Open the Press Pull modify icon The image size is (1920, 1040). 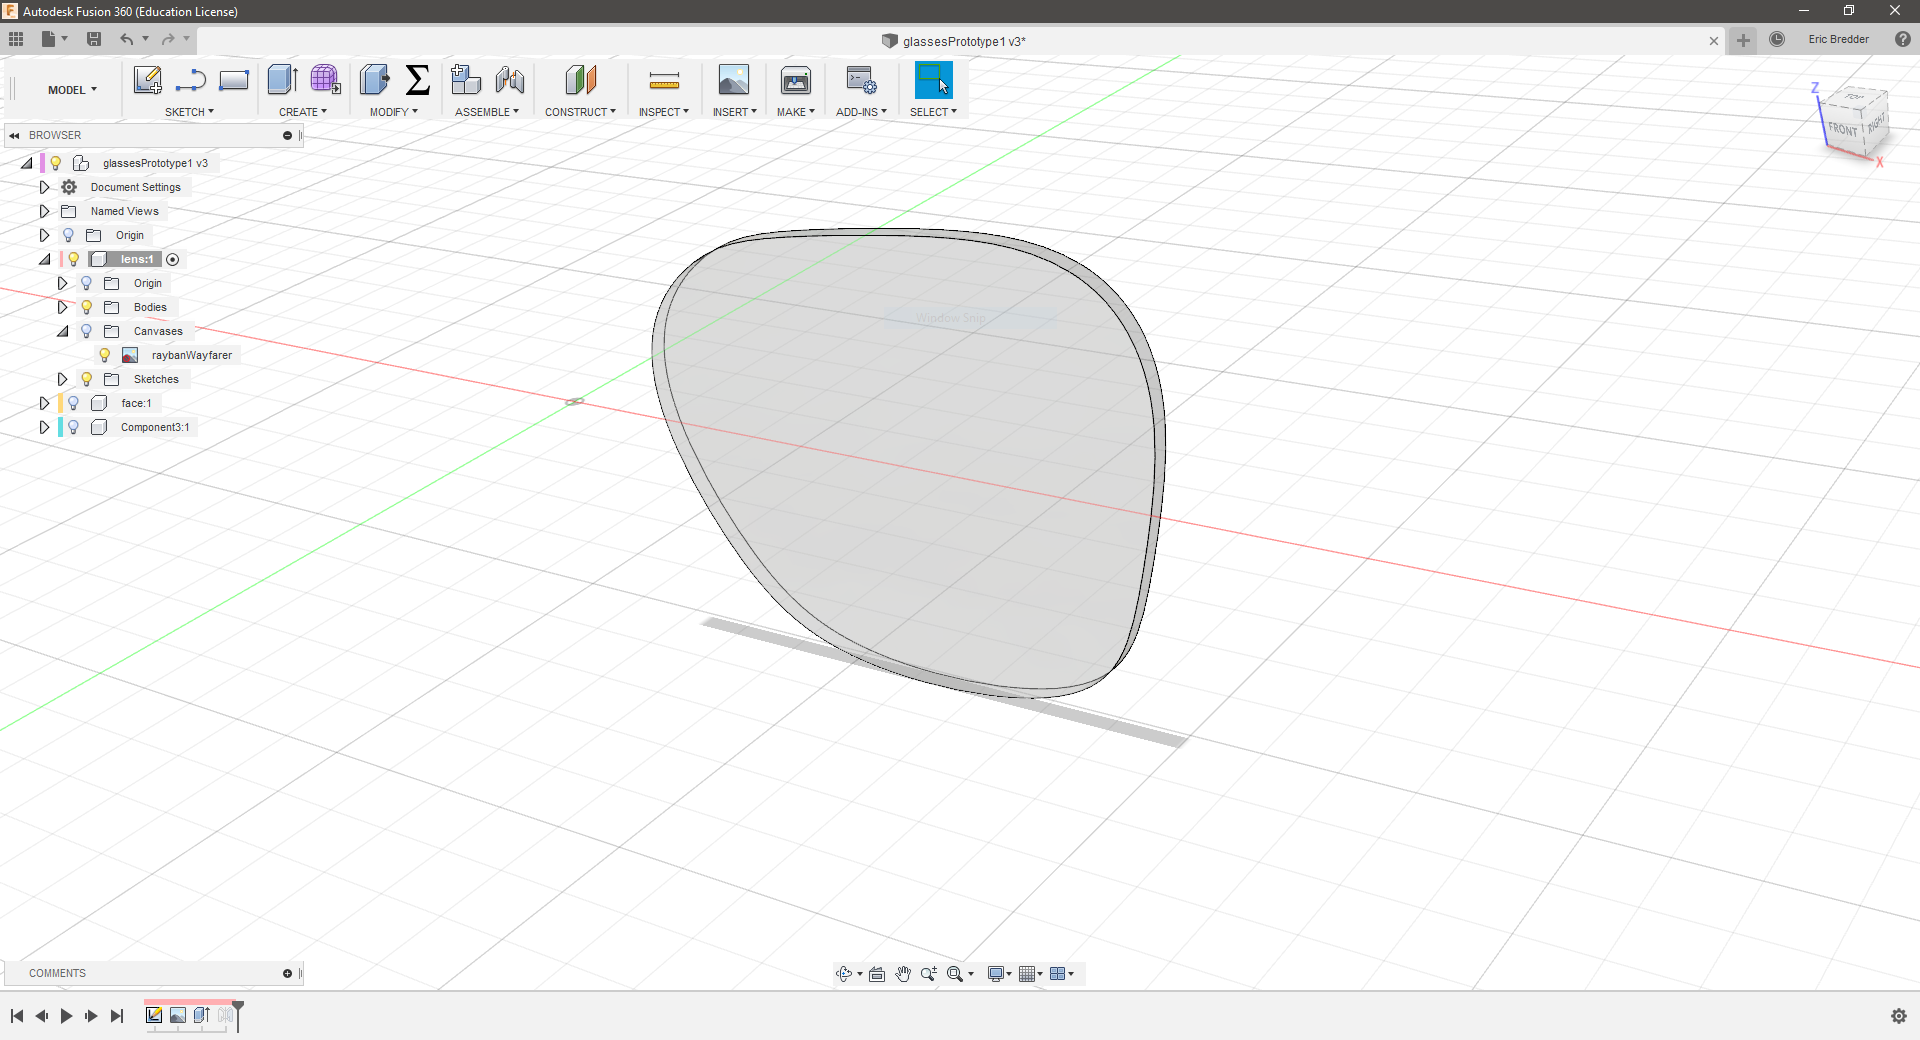(374, 80)
